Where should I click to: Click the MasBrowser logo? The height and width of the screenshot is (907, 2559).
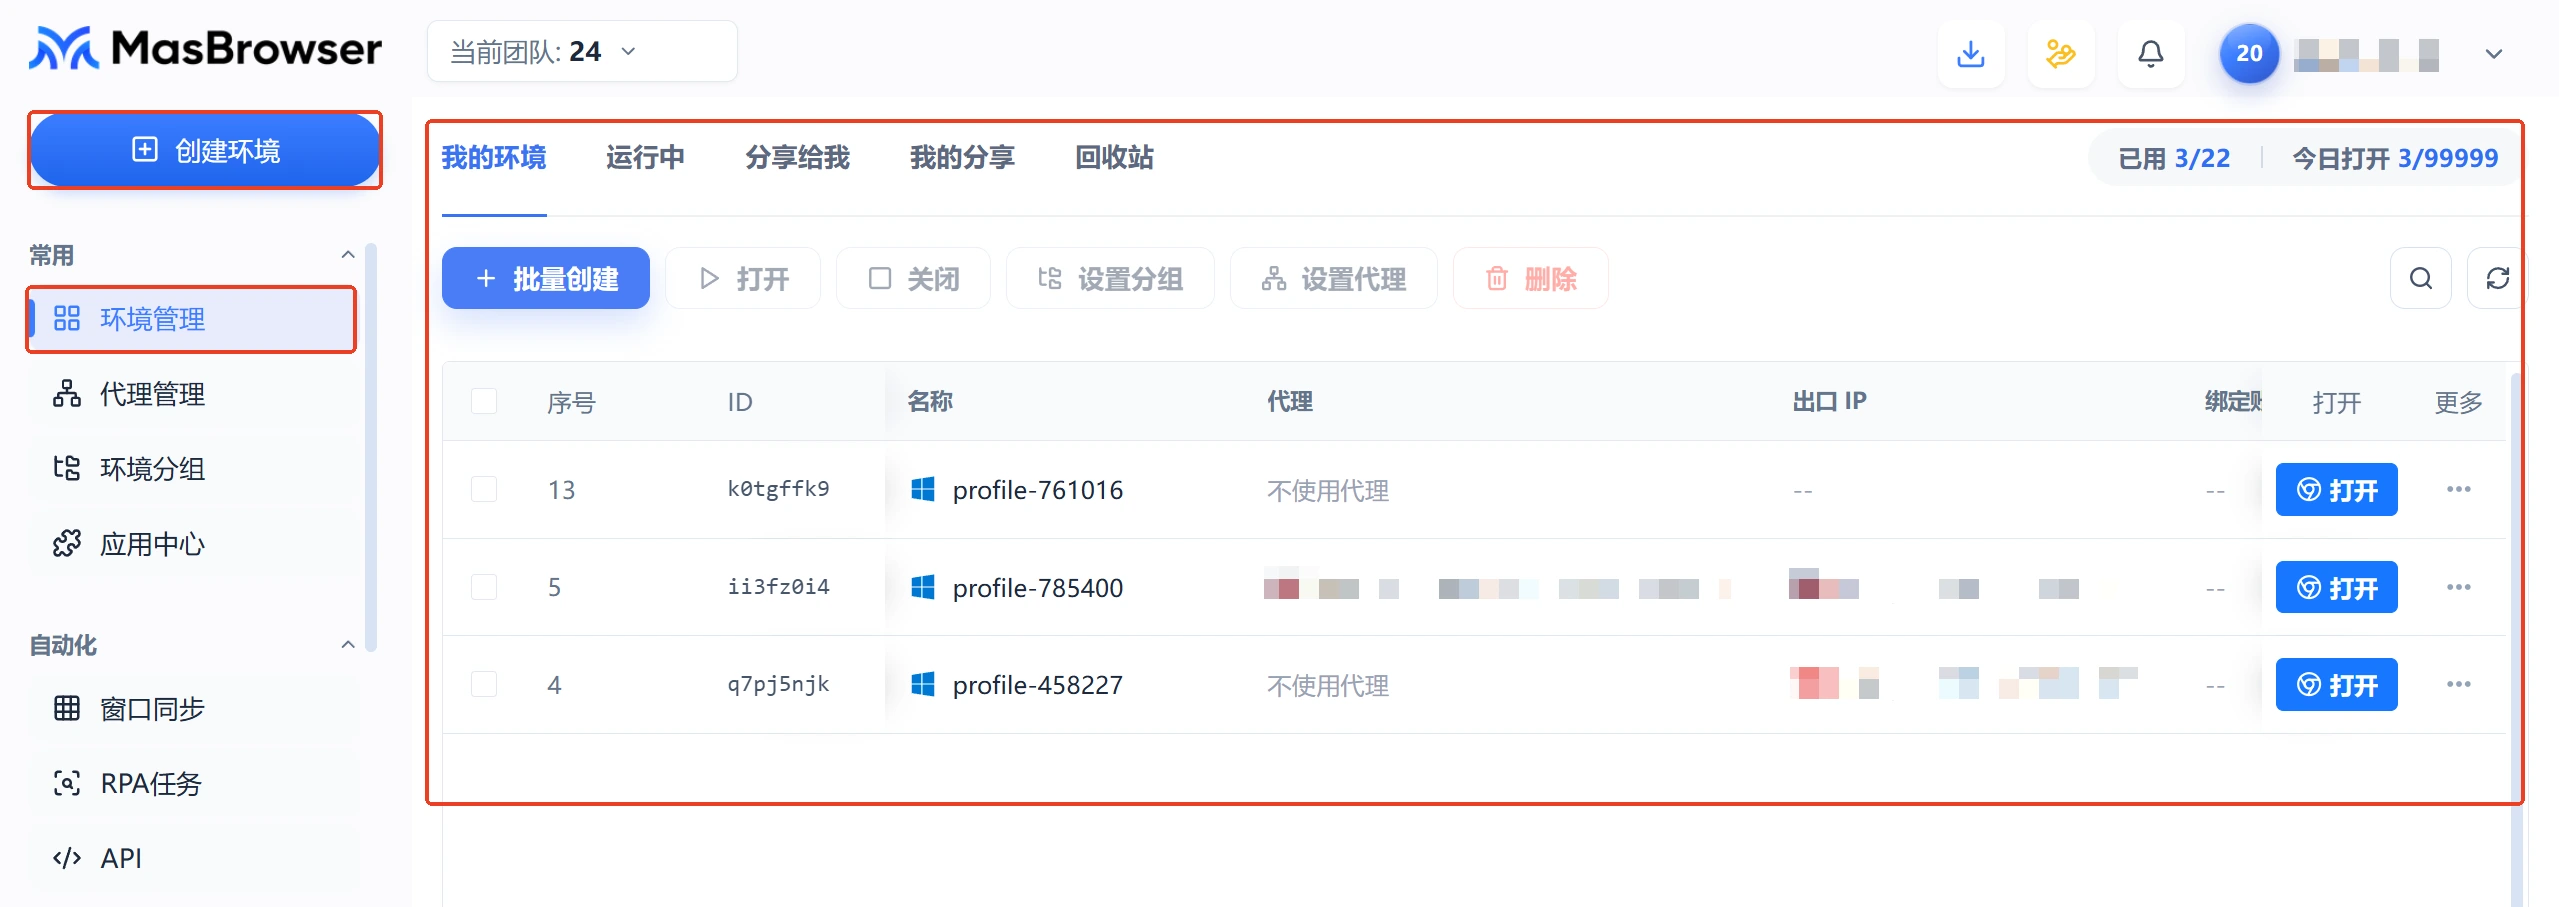[x=205, y=48]
